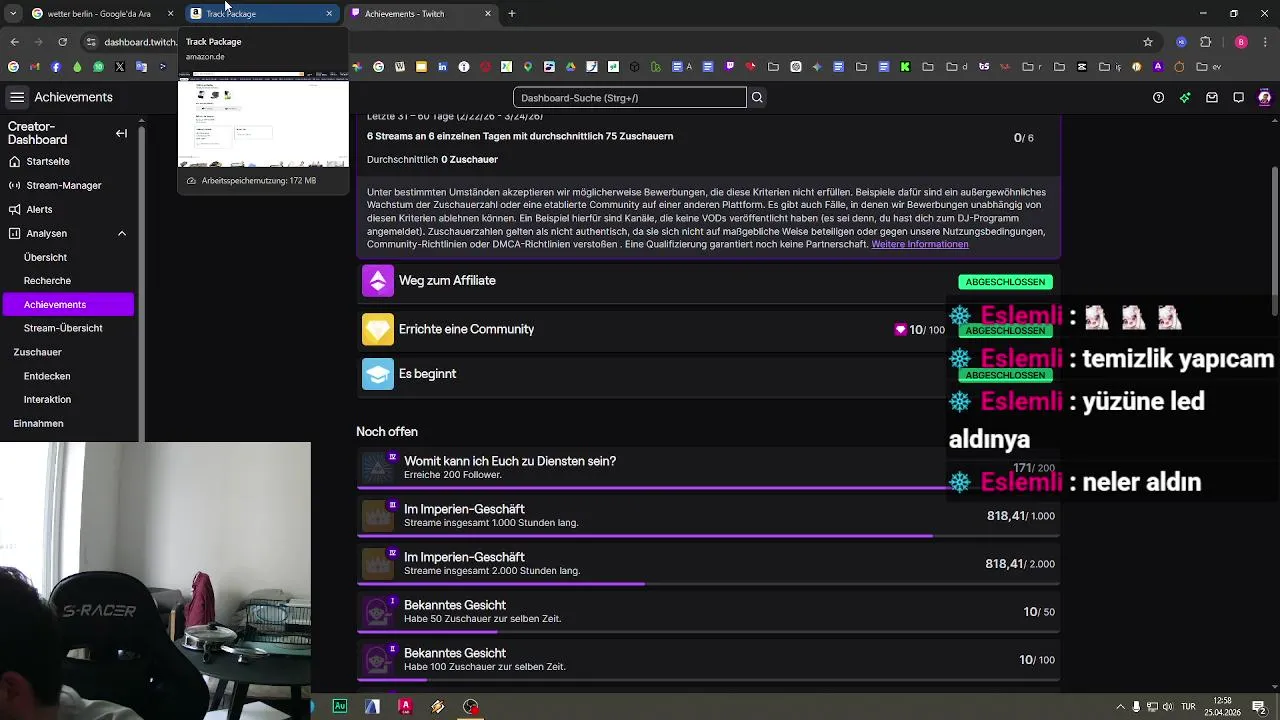Image resolution: width=1280 pixels, height=720 pixels.
Task: Click the taskbar volume speaker icon
Action: click(1167, 707)
